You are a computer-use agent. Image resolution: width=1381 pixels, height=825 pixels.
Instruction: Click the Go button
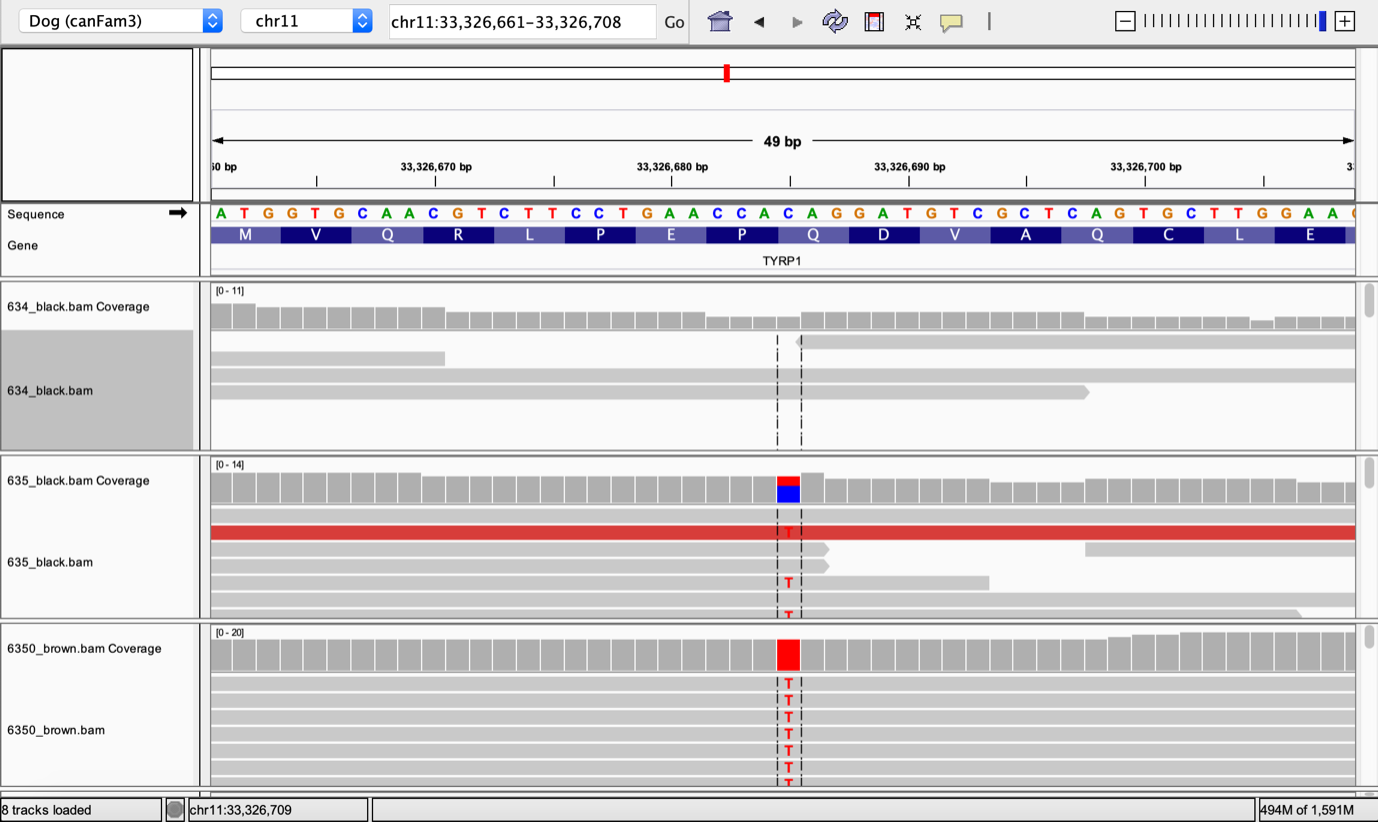click(x=675, y=22)
